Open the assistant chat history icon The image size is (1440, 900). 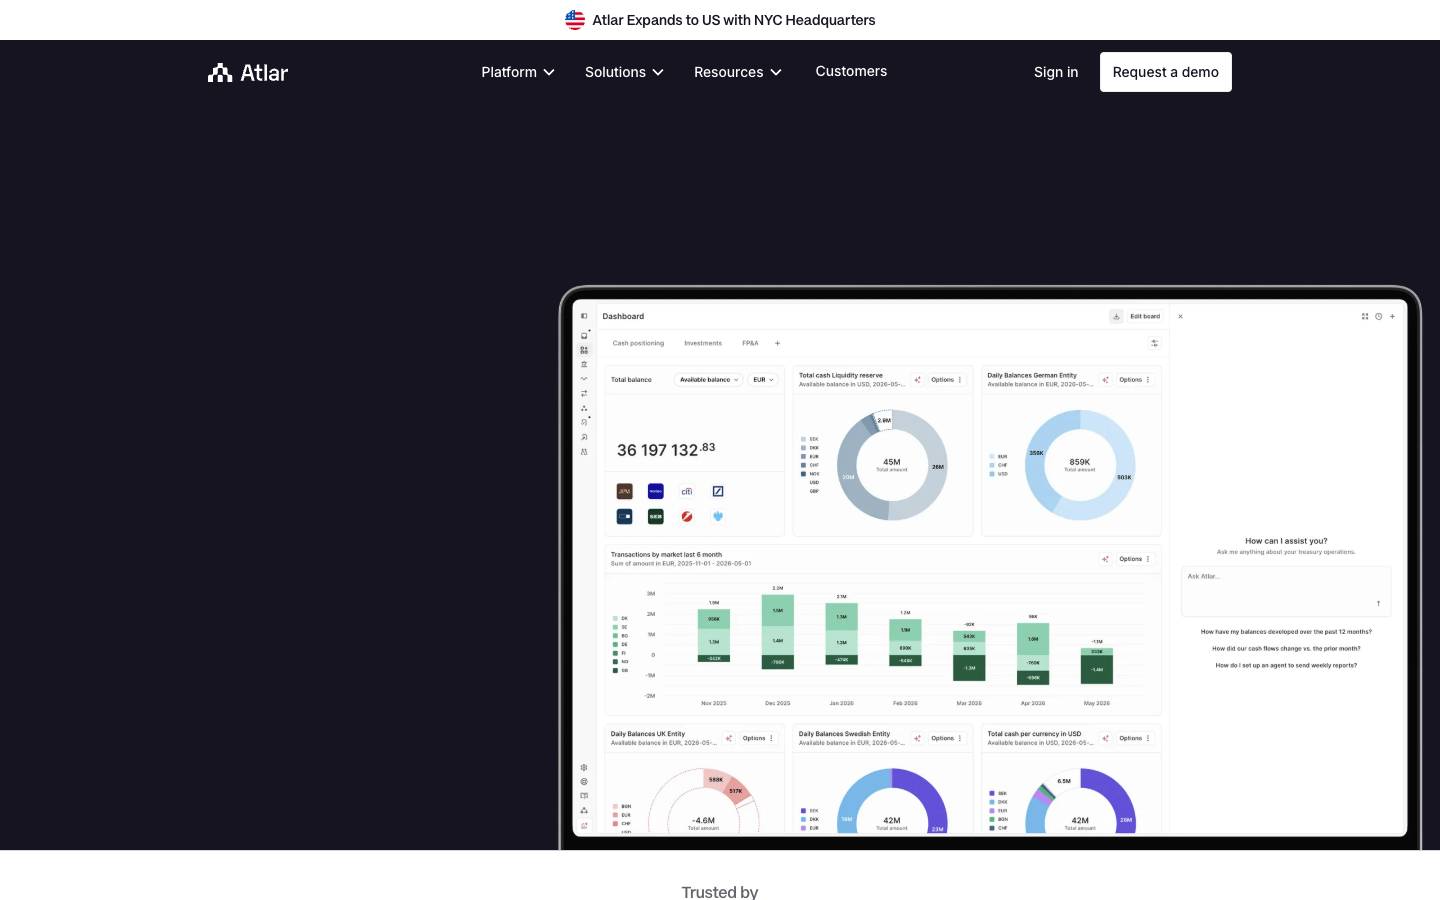tap(1378, 316)
